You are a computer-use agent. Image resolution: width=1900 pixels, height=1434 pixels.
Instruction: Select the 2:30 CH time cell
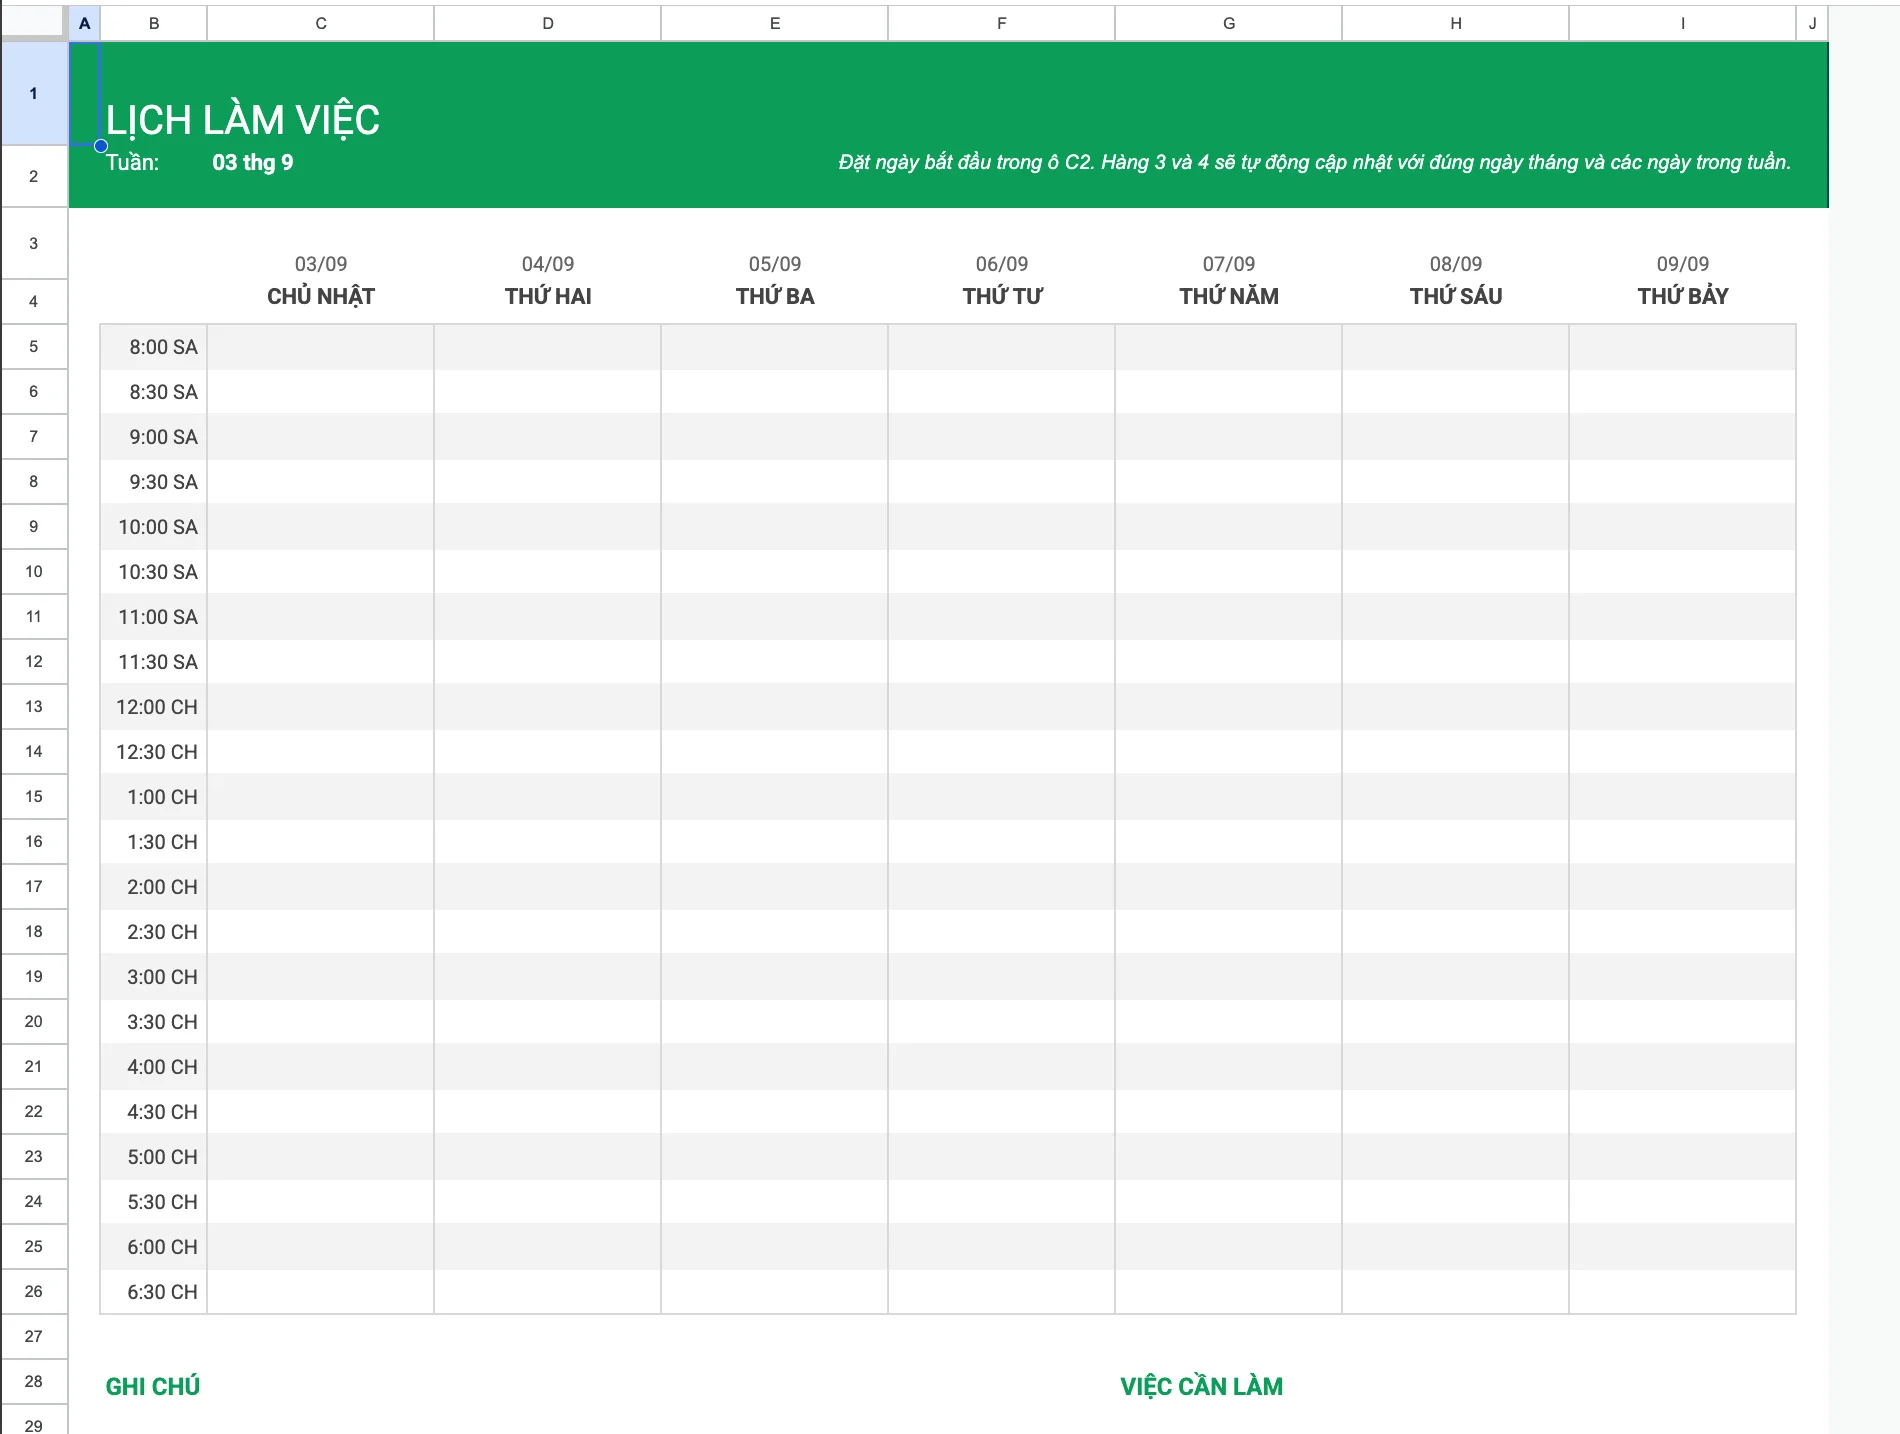(154, 932)
